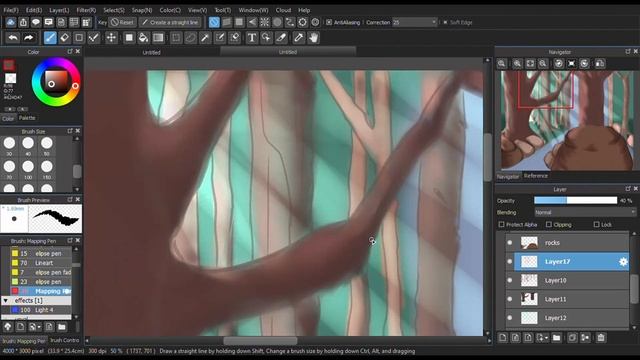Hide Layer10 visibility dot
Image resolution: width=640 pixels, height=360 pixels.
[x=509, y=280]
